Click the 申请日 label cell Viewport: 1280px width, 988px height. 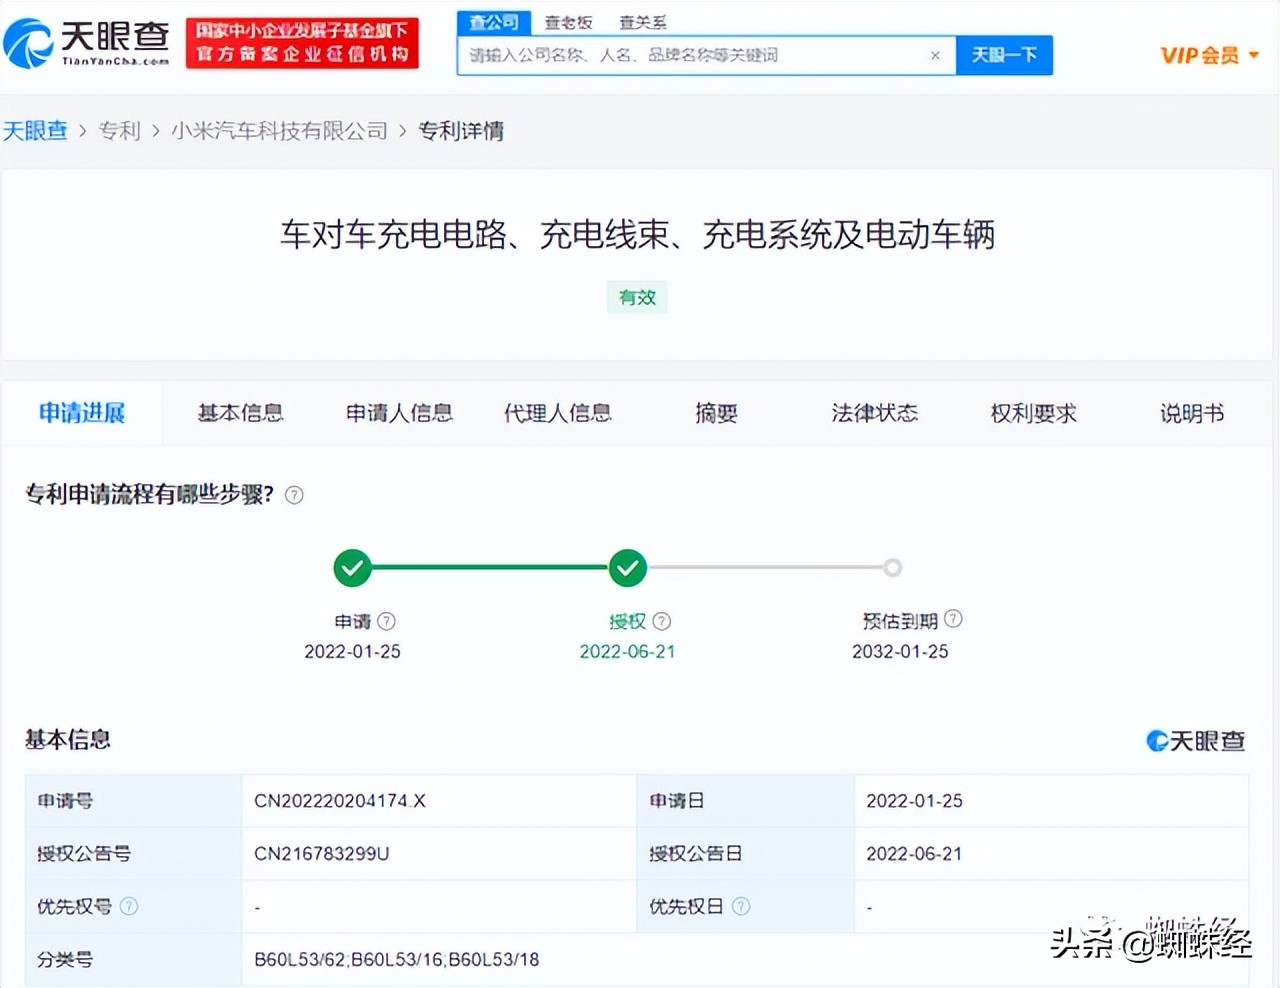coord(745,801)
